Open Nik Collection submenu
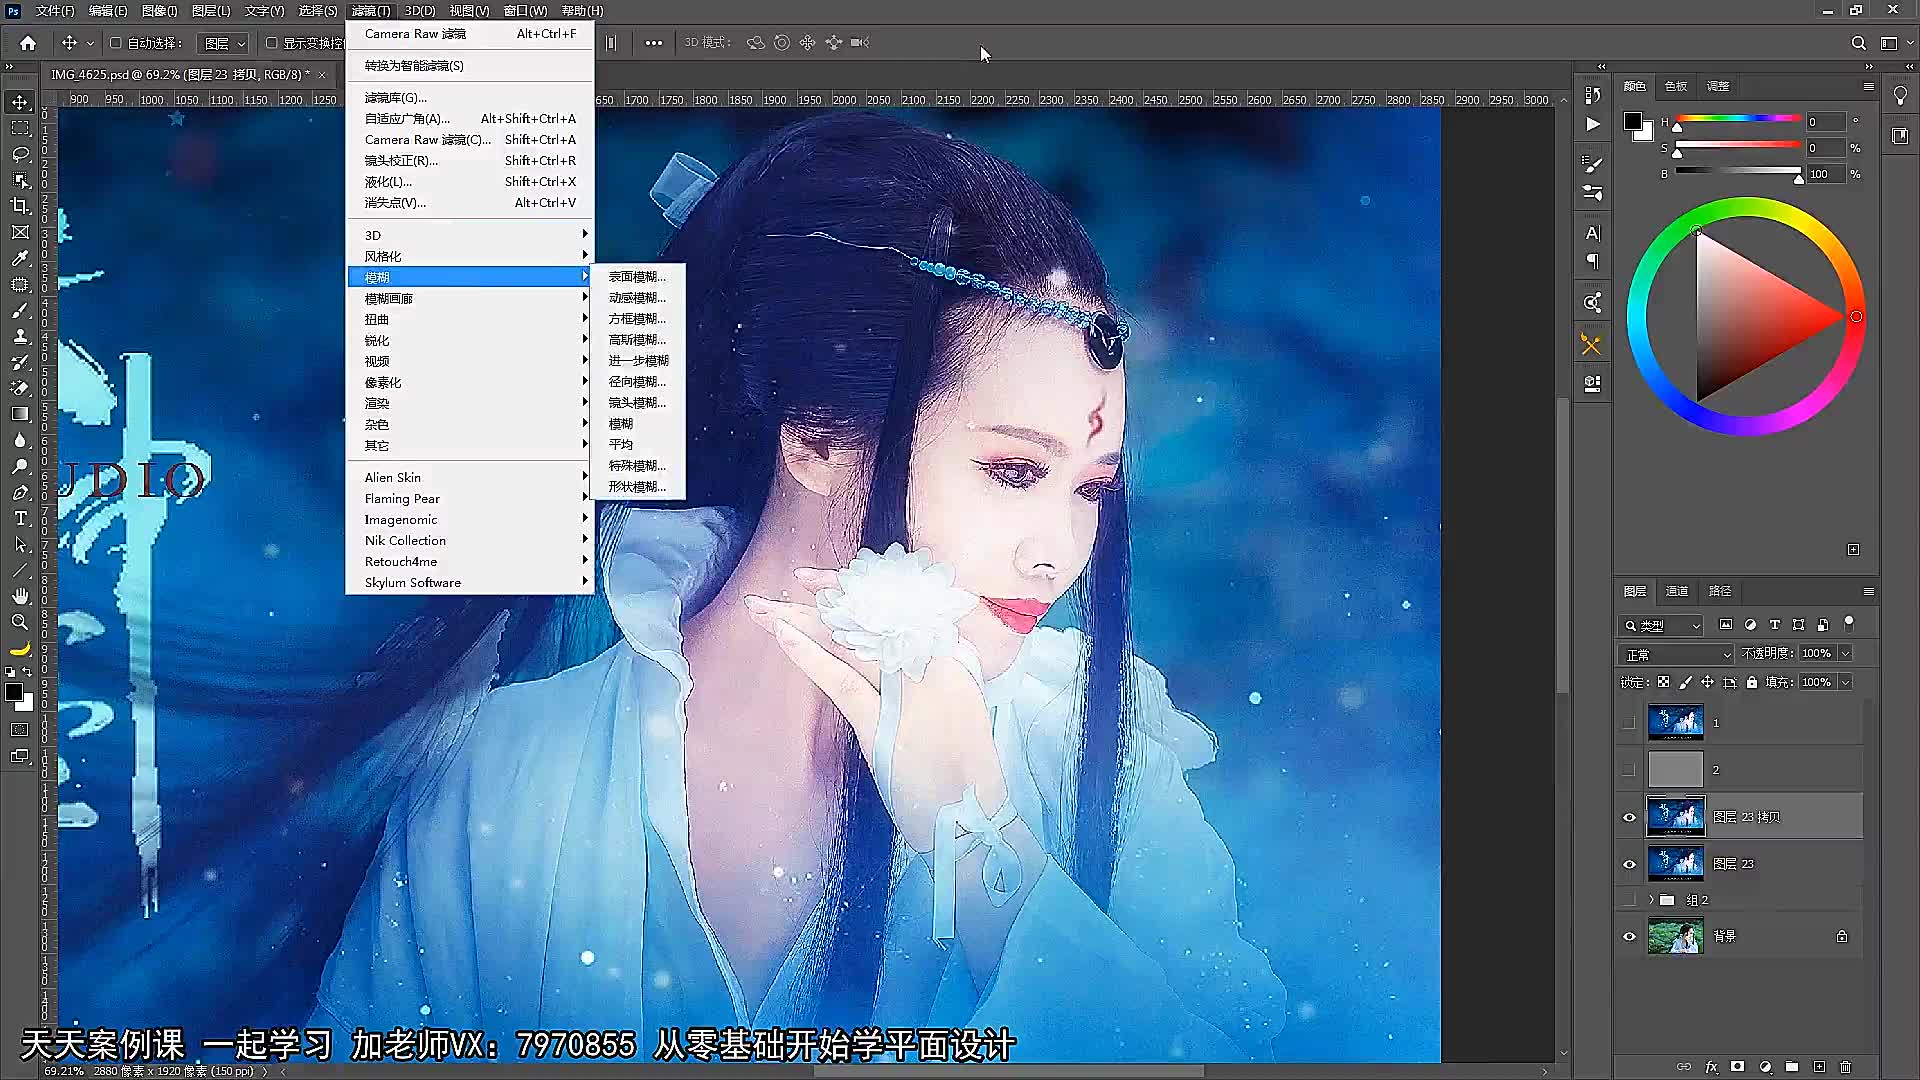This screenshot has width=1920, height=1080. point(469,540)
